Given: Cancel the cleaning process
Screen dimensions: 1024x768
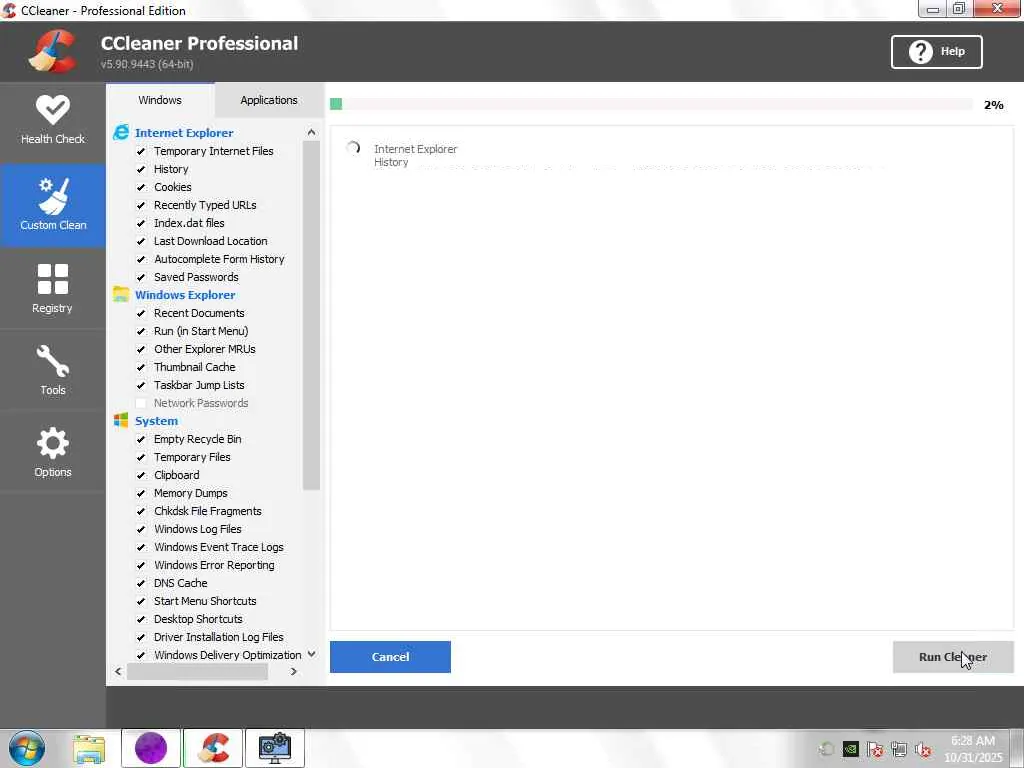Looking at the screenshot, I should tap(390, 656).
